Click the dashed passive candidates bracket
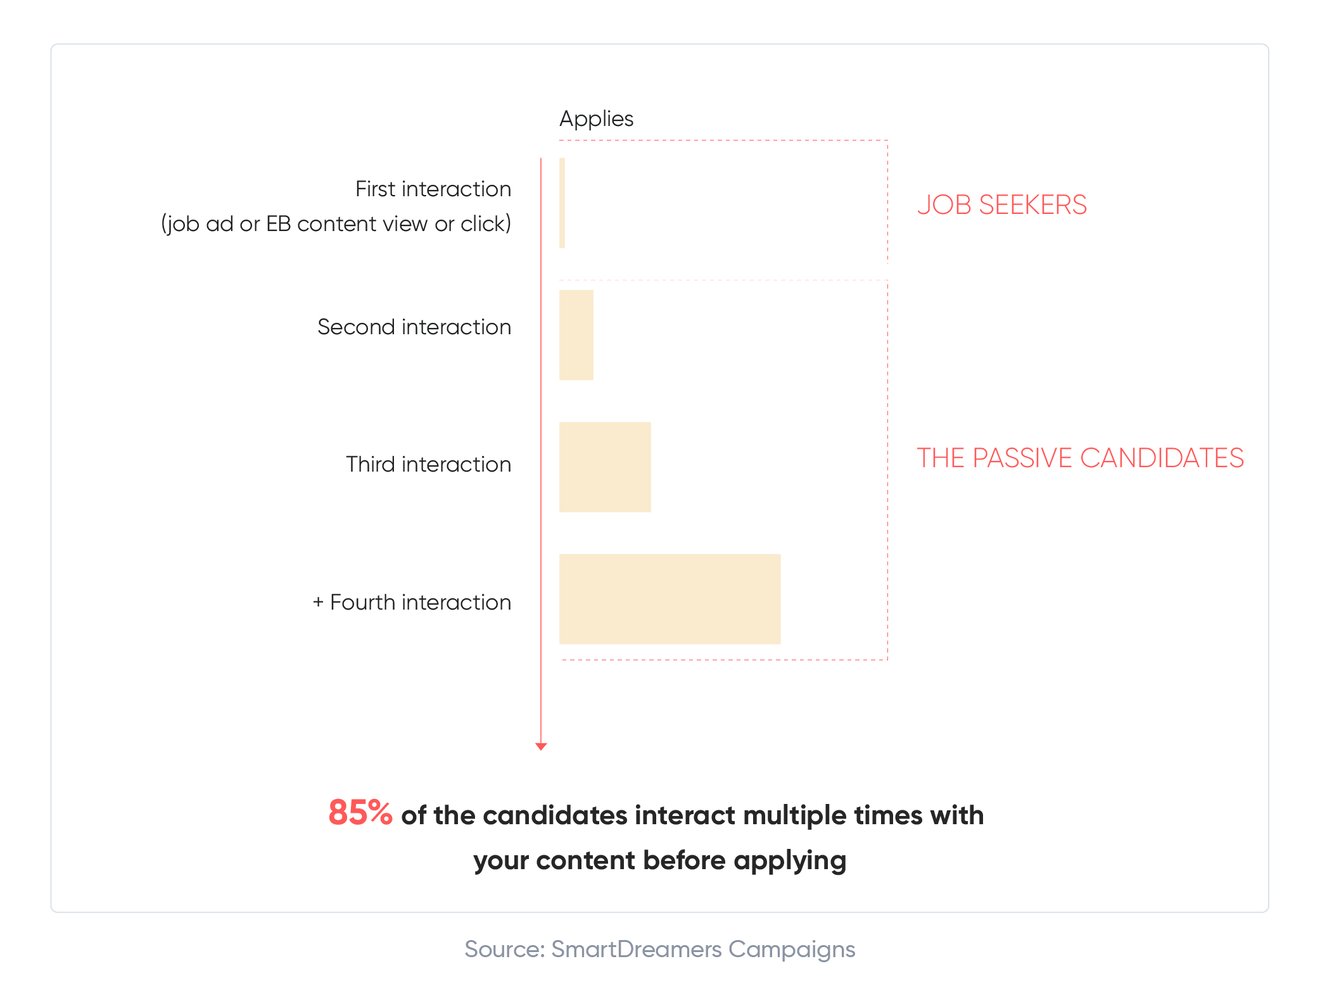The width and height of the screenshot is (1320, 985). [887, 470]
